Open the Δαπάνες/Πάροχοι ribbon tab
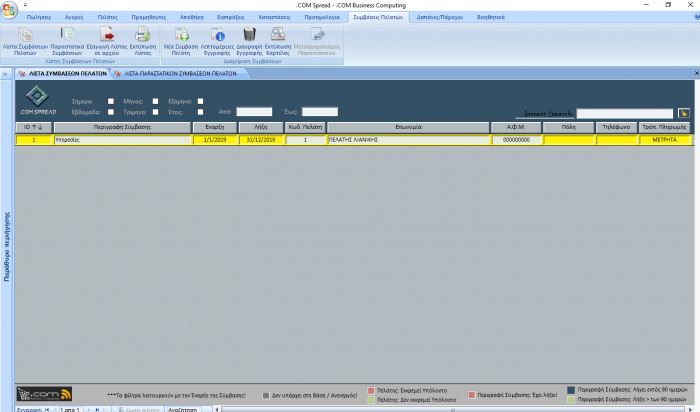Viewport: 700px width, 412px height. coord(439,17)
